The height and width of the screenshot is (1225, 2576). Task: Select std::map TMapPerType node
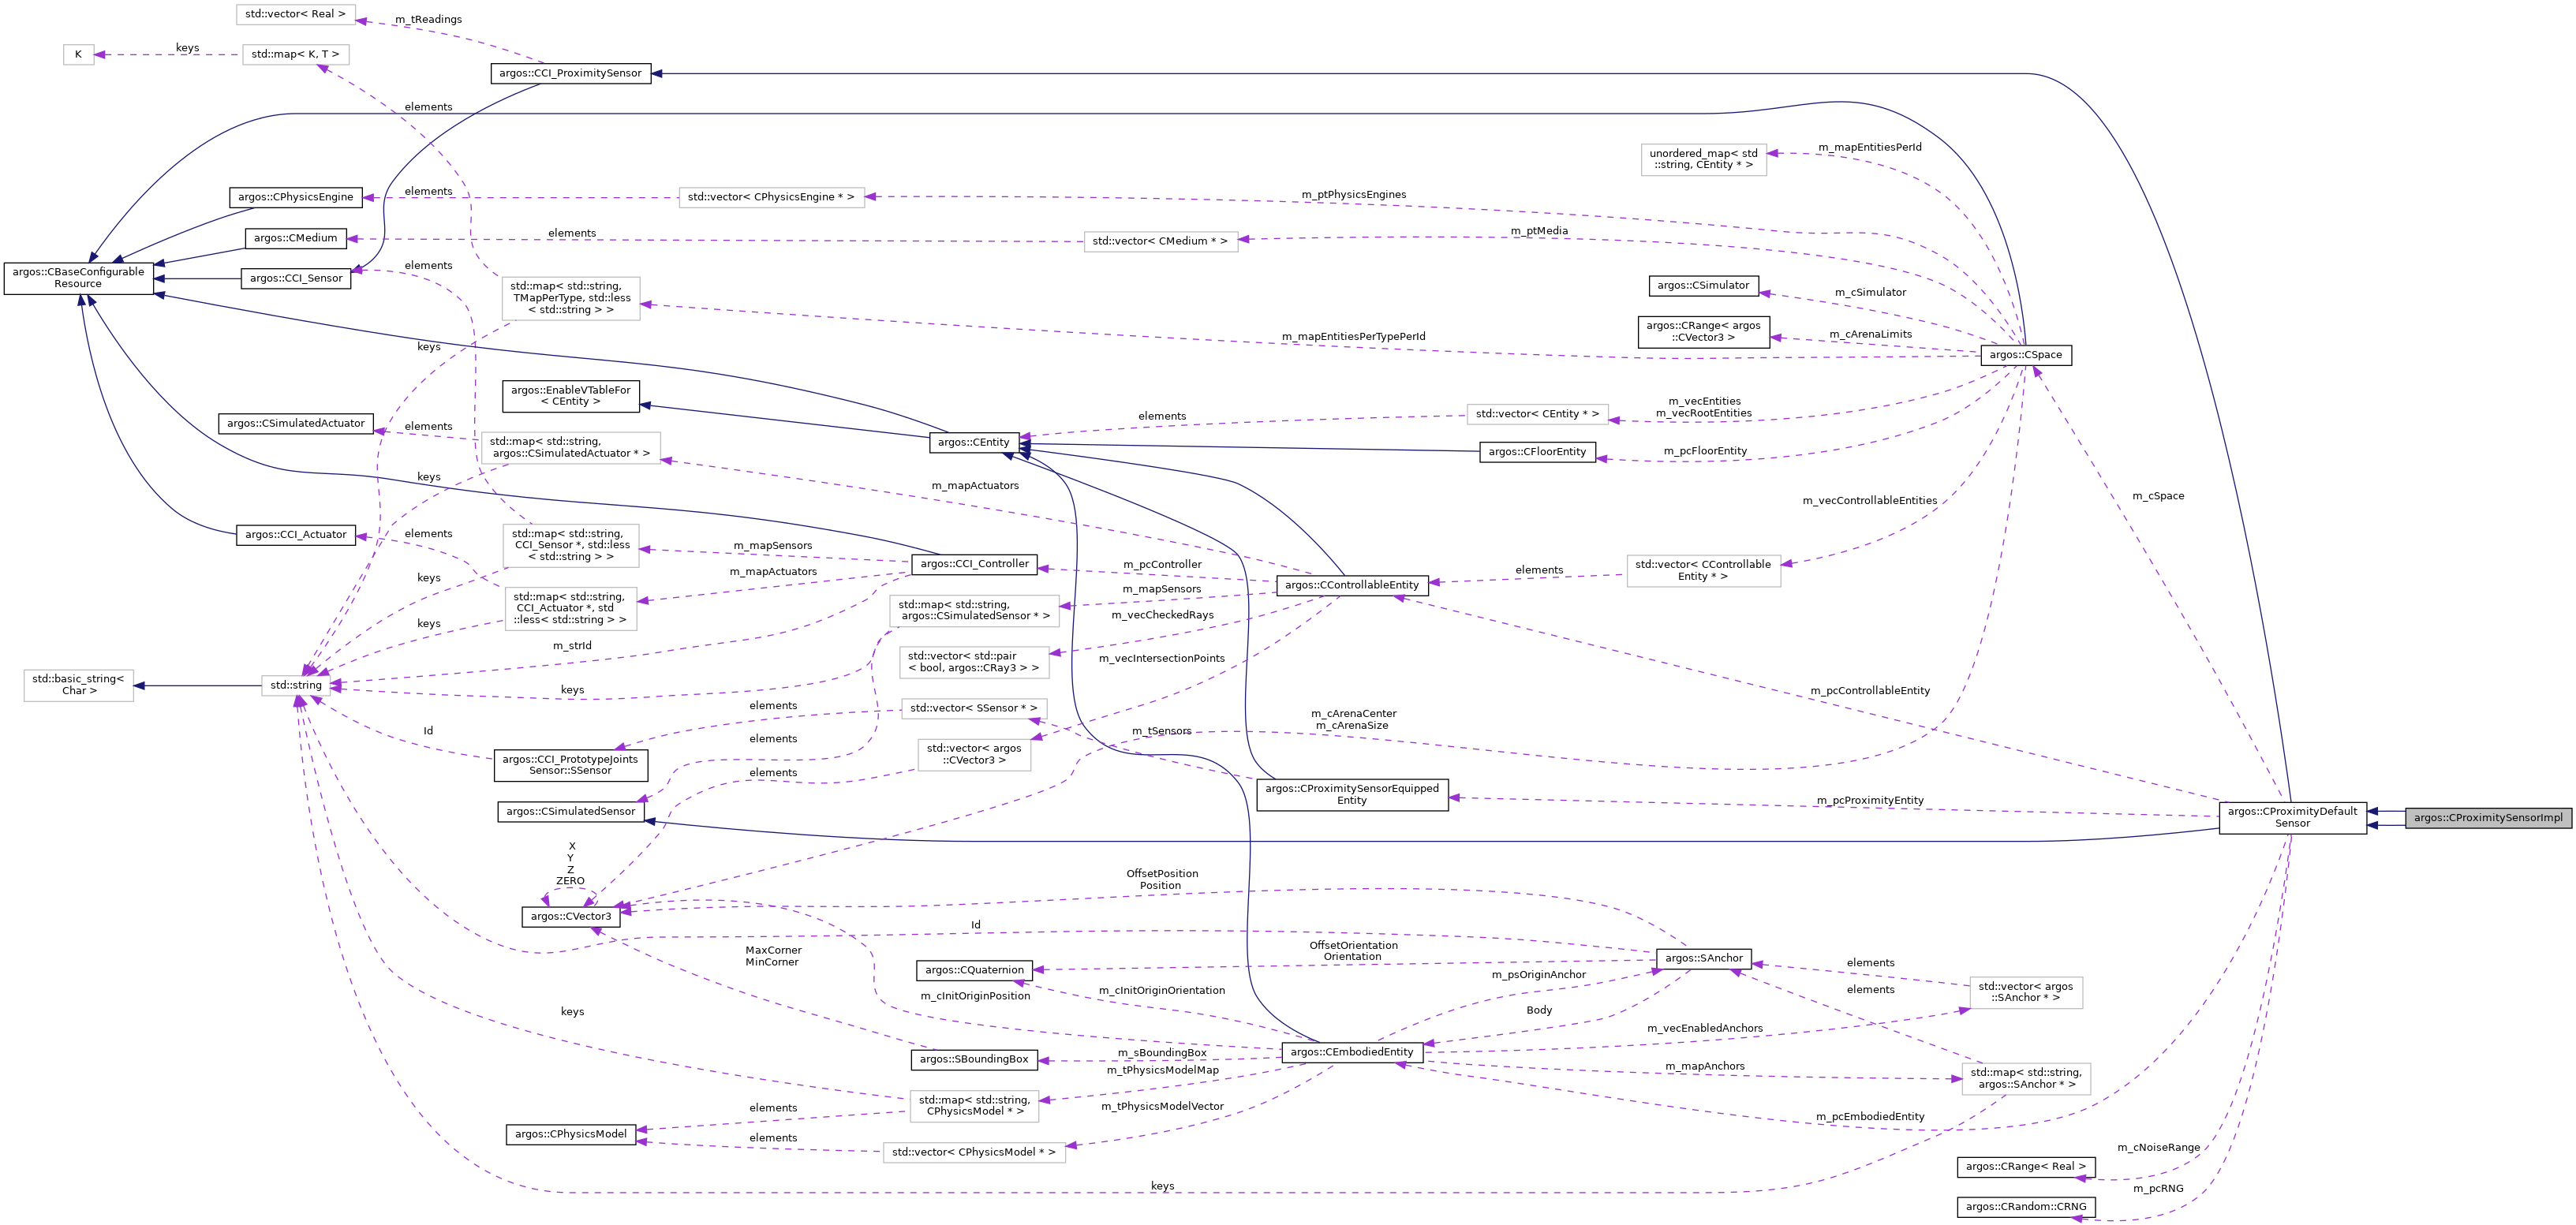tap(571, 298)
